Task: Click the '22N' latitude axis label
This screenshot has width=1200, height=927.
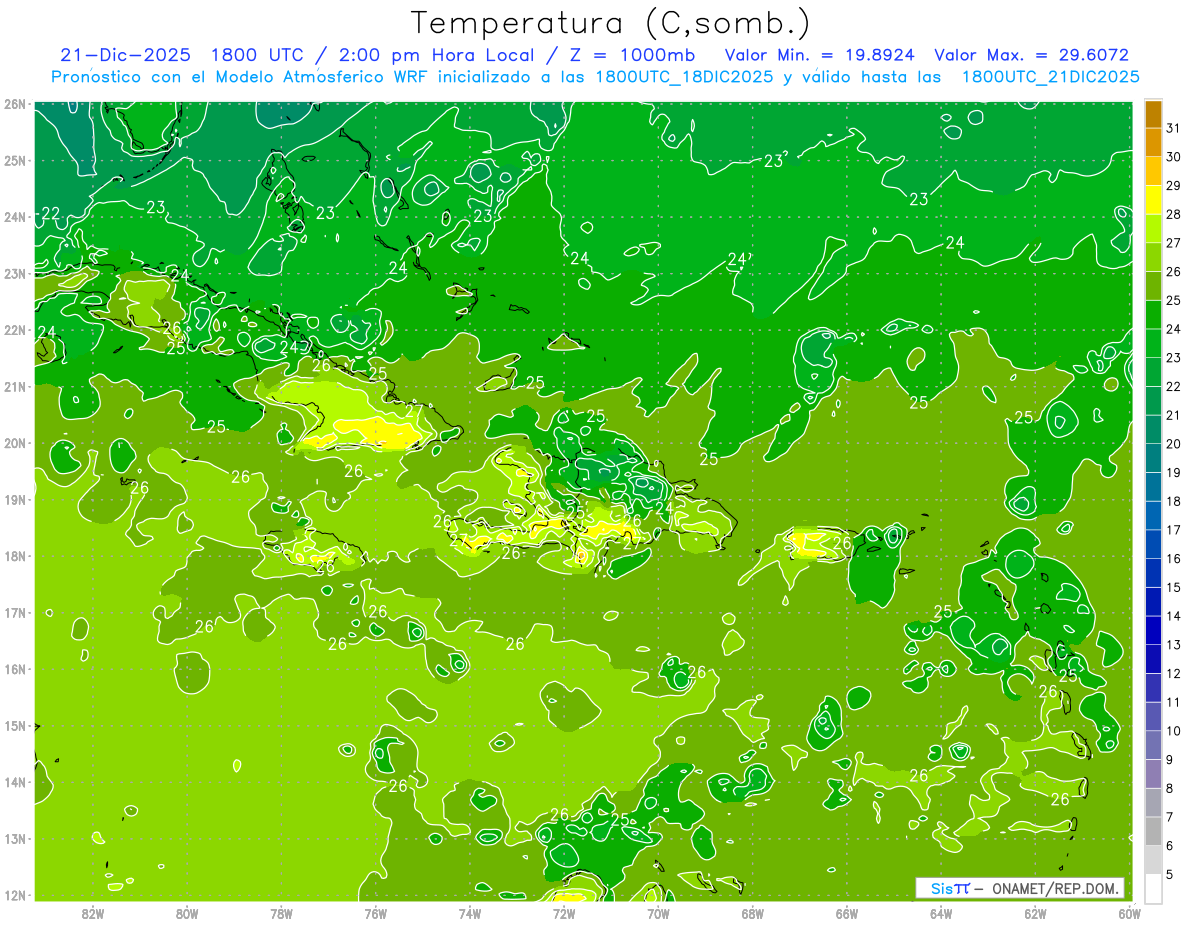Action: (15, 329)
